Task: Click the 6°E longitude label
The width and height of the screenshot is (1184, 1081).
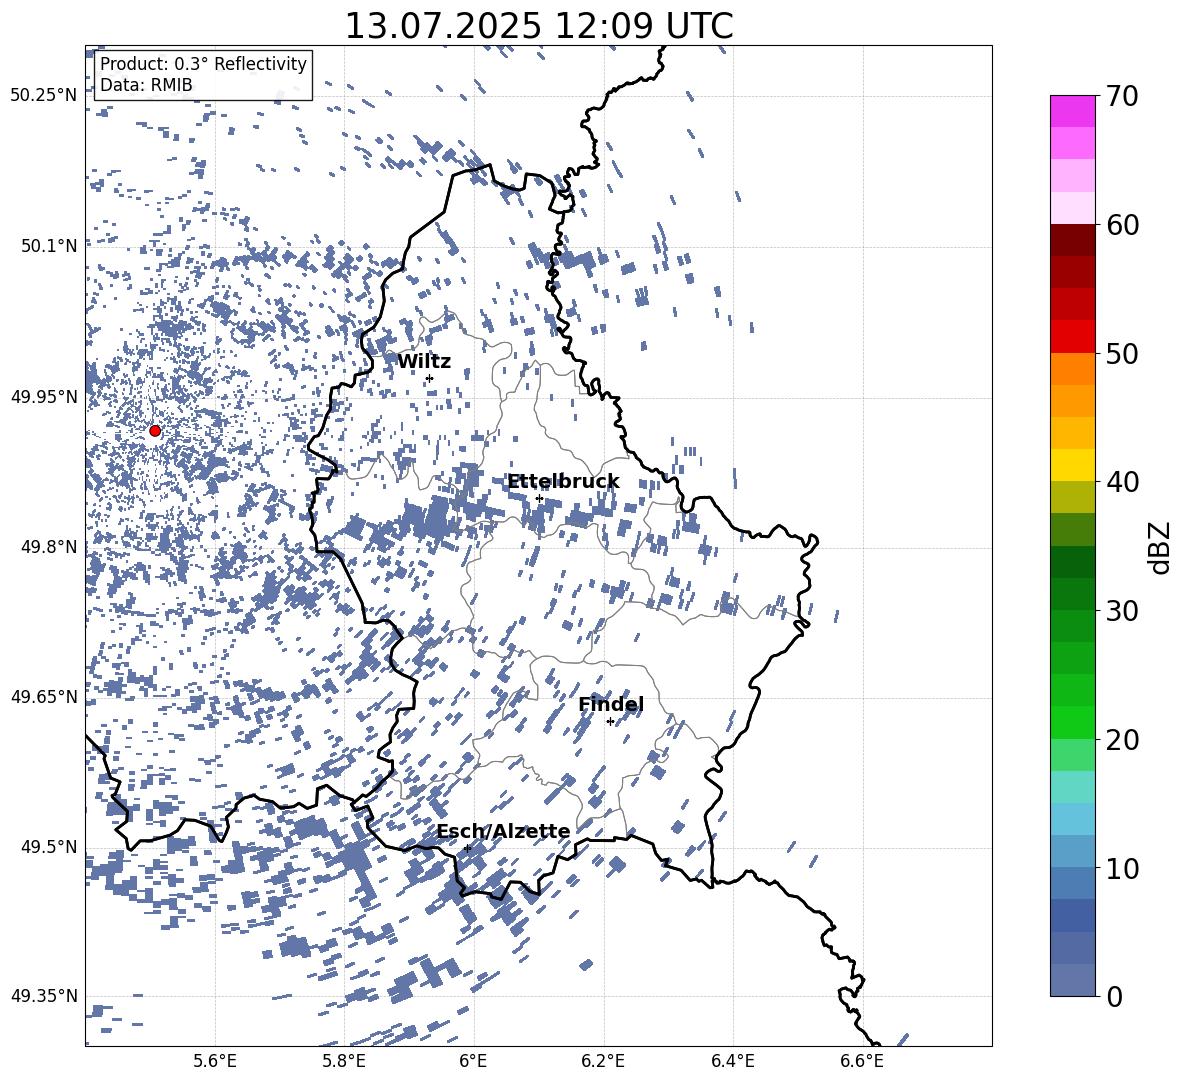Action: 473,1061
